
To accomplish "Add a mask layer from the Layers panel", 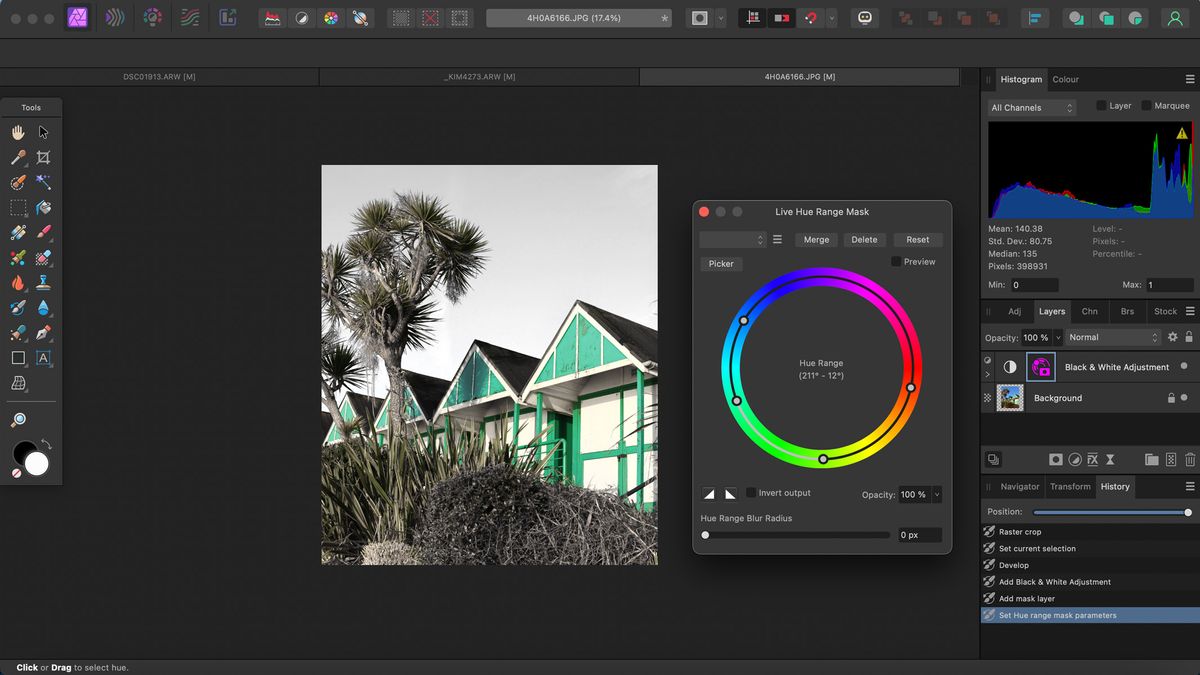I will (x=1056, y=459).
